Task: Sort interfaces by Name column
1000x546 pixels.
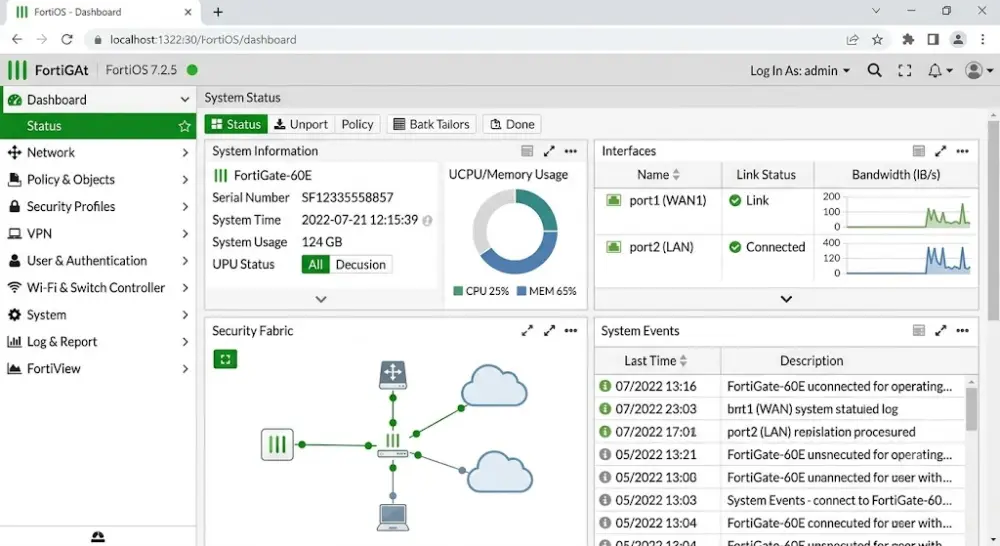Action: point(658,175)
